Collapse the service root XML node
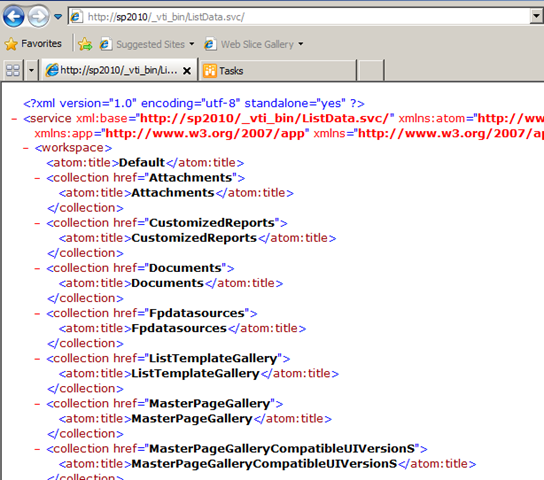 tap(14, 119)
